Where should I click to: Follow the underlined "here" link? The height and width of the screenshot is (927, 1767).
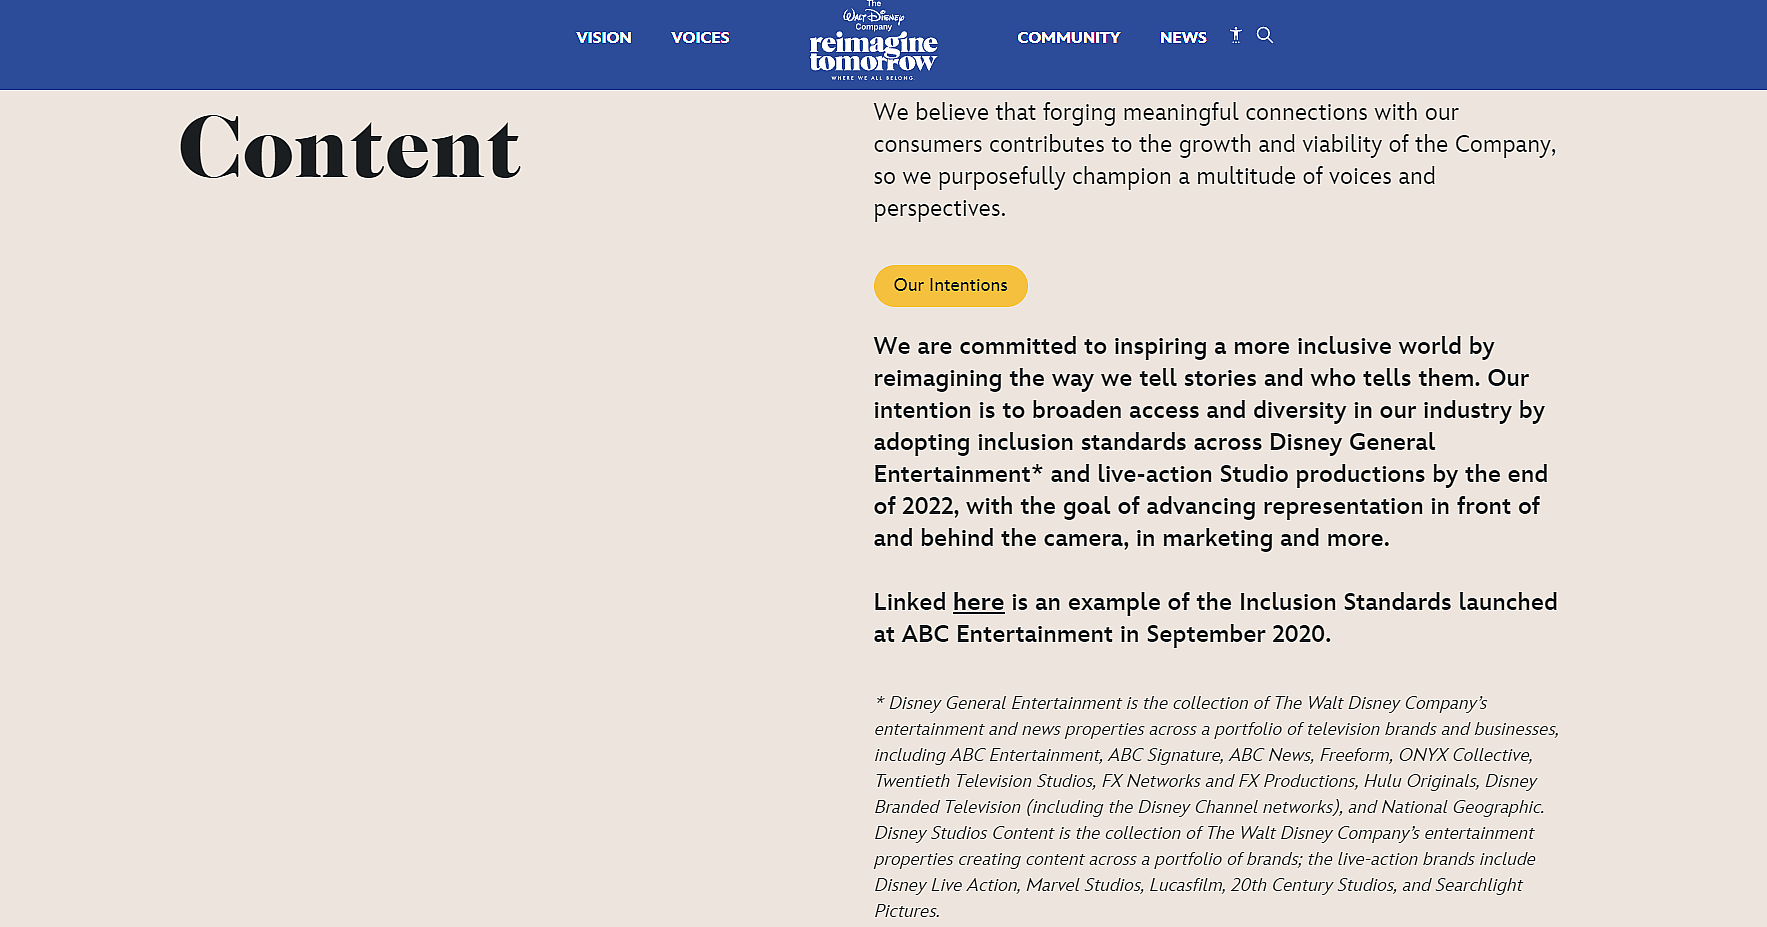[978, 602]
